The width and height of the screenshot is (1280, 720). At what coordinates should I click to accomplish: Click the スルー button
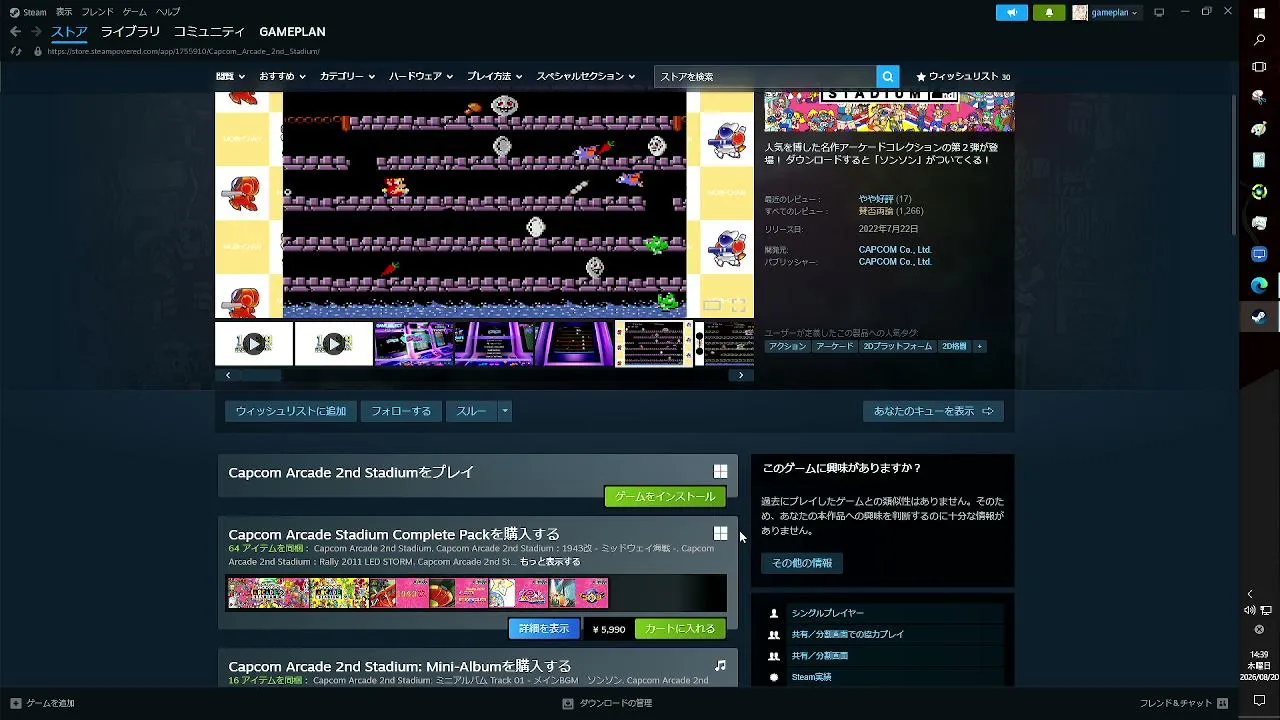click(471, 411)
